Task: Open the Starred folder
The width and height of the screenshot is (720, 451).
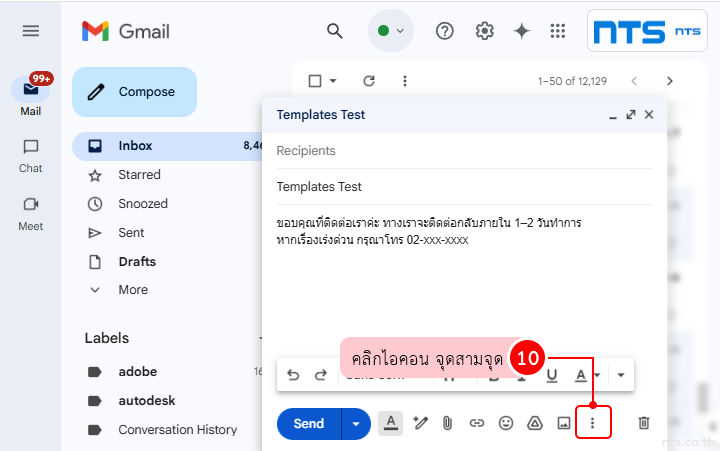Action: 139,174
